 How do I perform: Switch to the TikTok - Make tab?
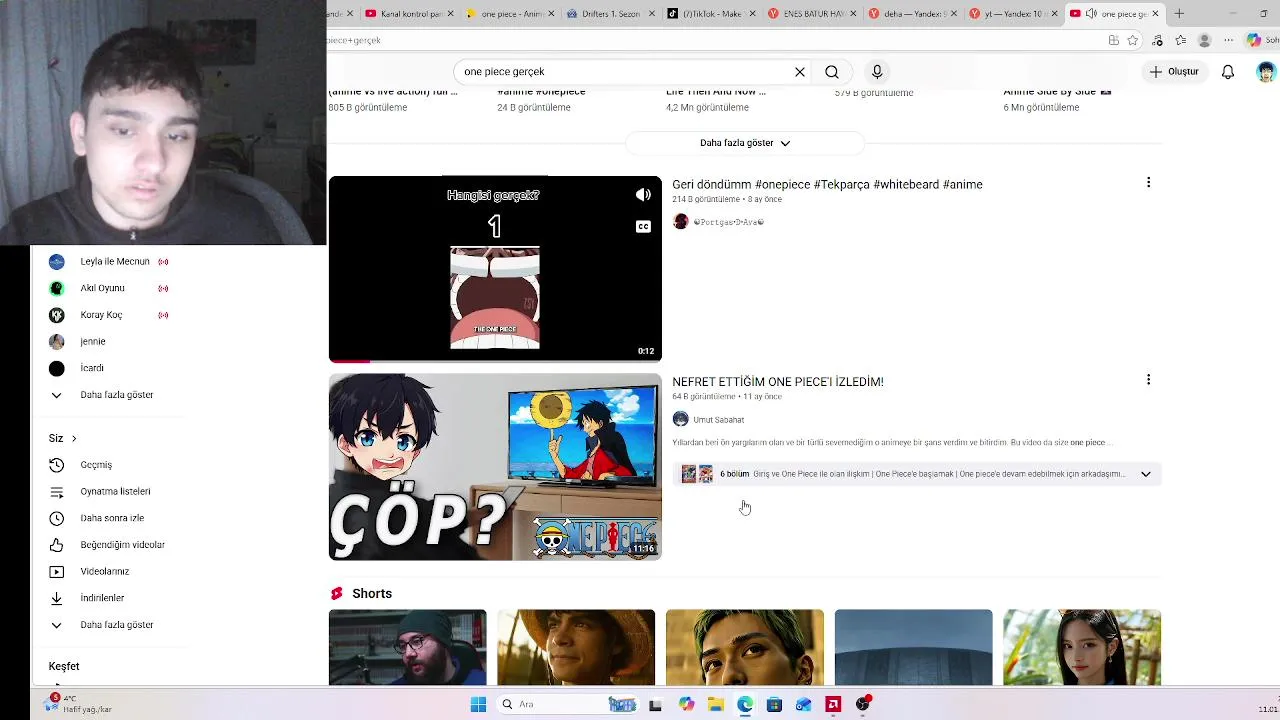pyautogui.click(x=711, y=14)
